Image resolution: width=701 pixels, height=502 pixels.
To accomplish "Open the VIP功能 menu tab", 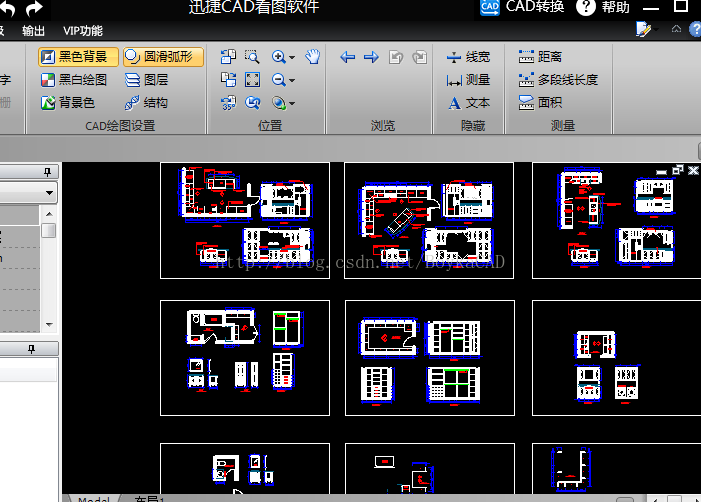I will 83,31.
